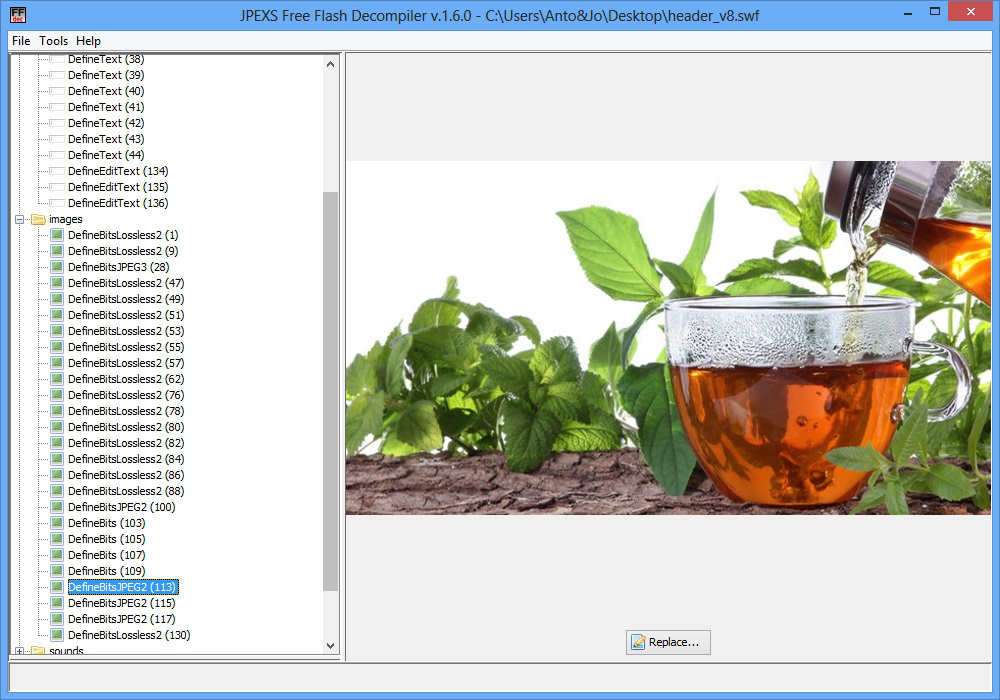Click the image icon beside DefineBitsJPEG3 (28)
1000x700 pixels.
coord(57,267)
